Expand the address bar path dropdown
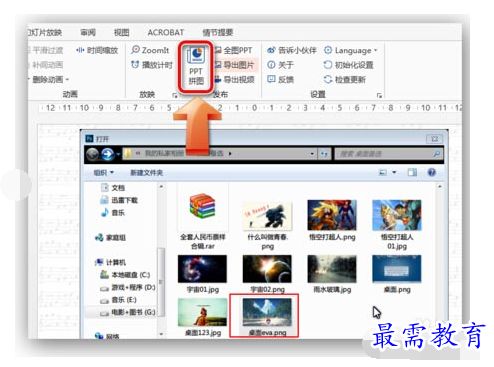The width and height of the screenshot is (494, 367). tap(312, 154)
